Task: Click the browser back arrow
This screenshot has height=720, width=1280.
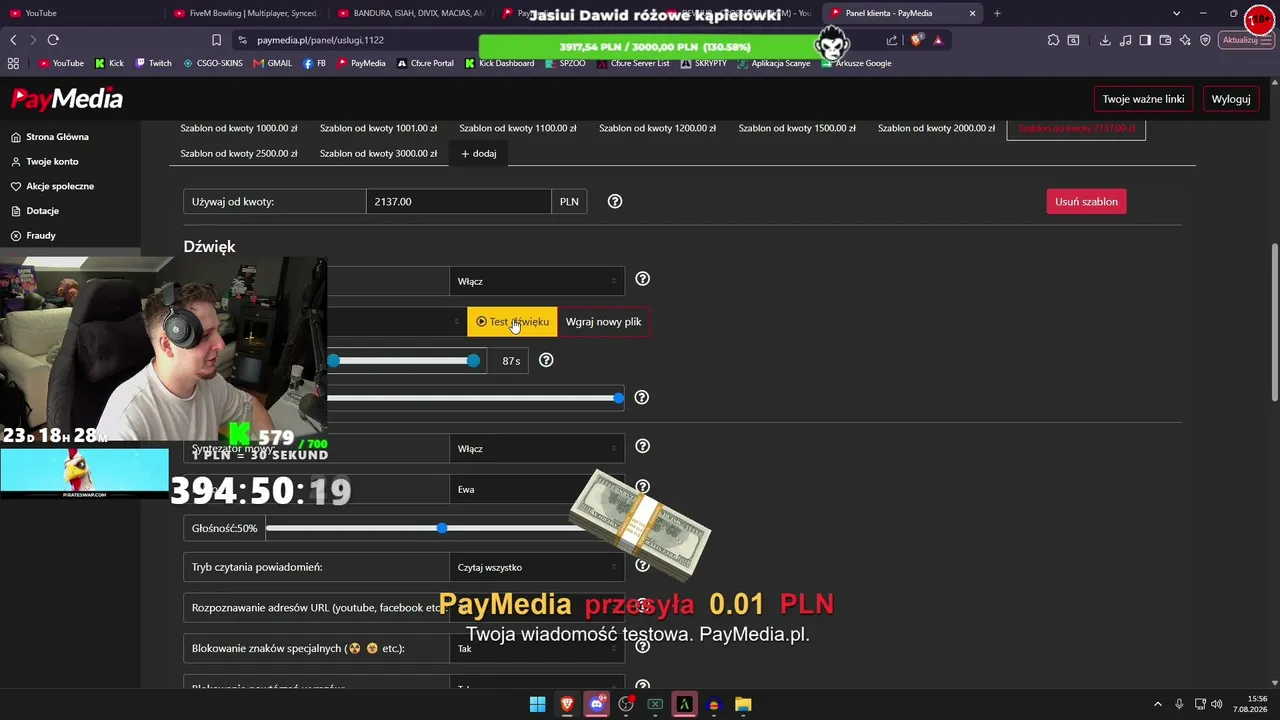Action: tap(13, 40)
